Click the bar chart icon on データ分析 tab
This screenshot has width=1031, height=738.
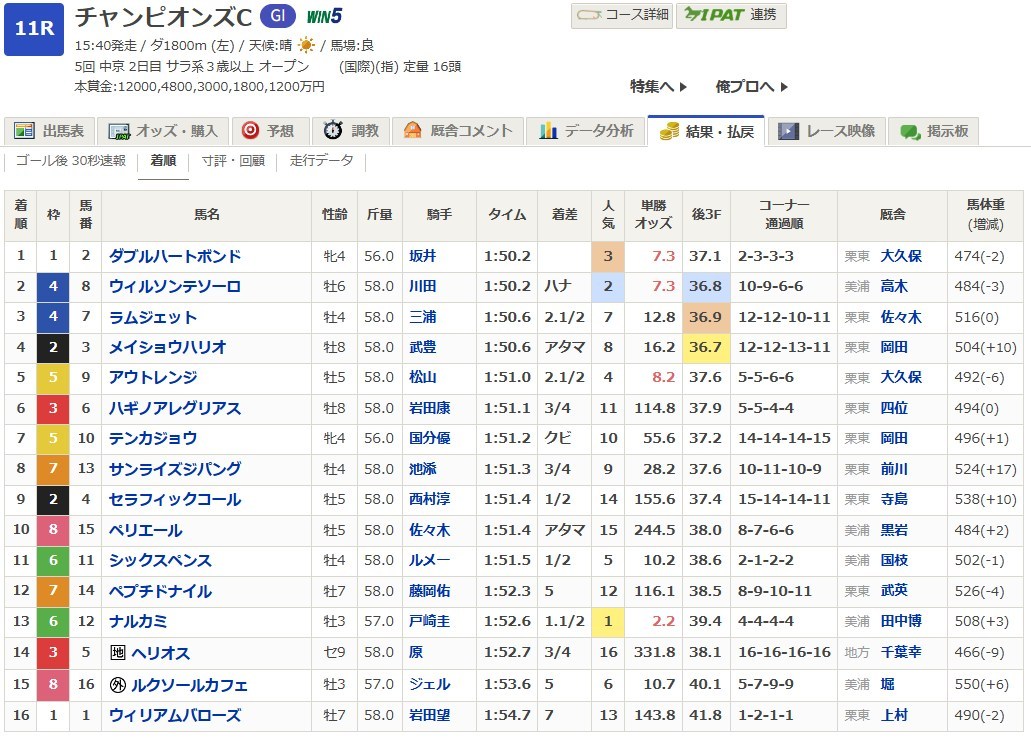coord(548,131)
